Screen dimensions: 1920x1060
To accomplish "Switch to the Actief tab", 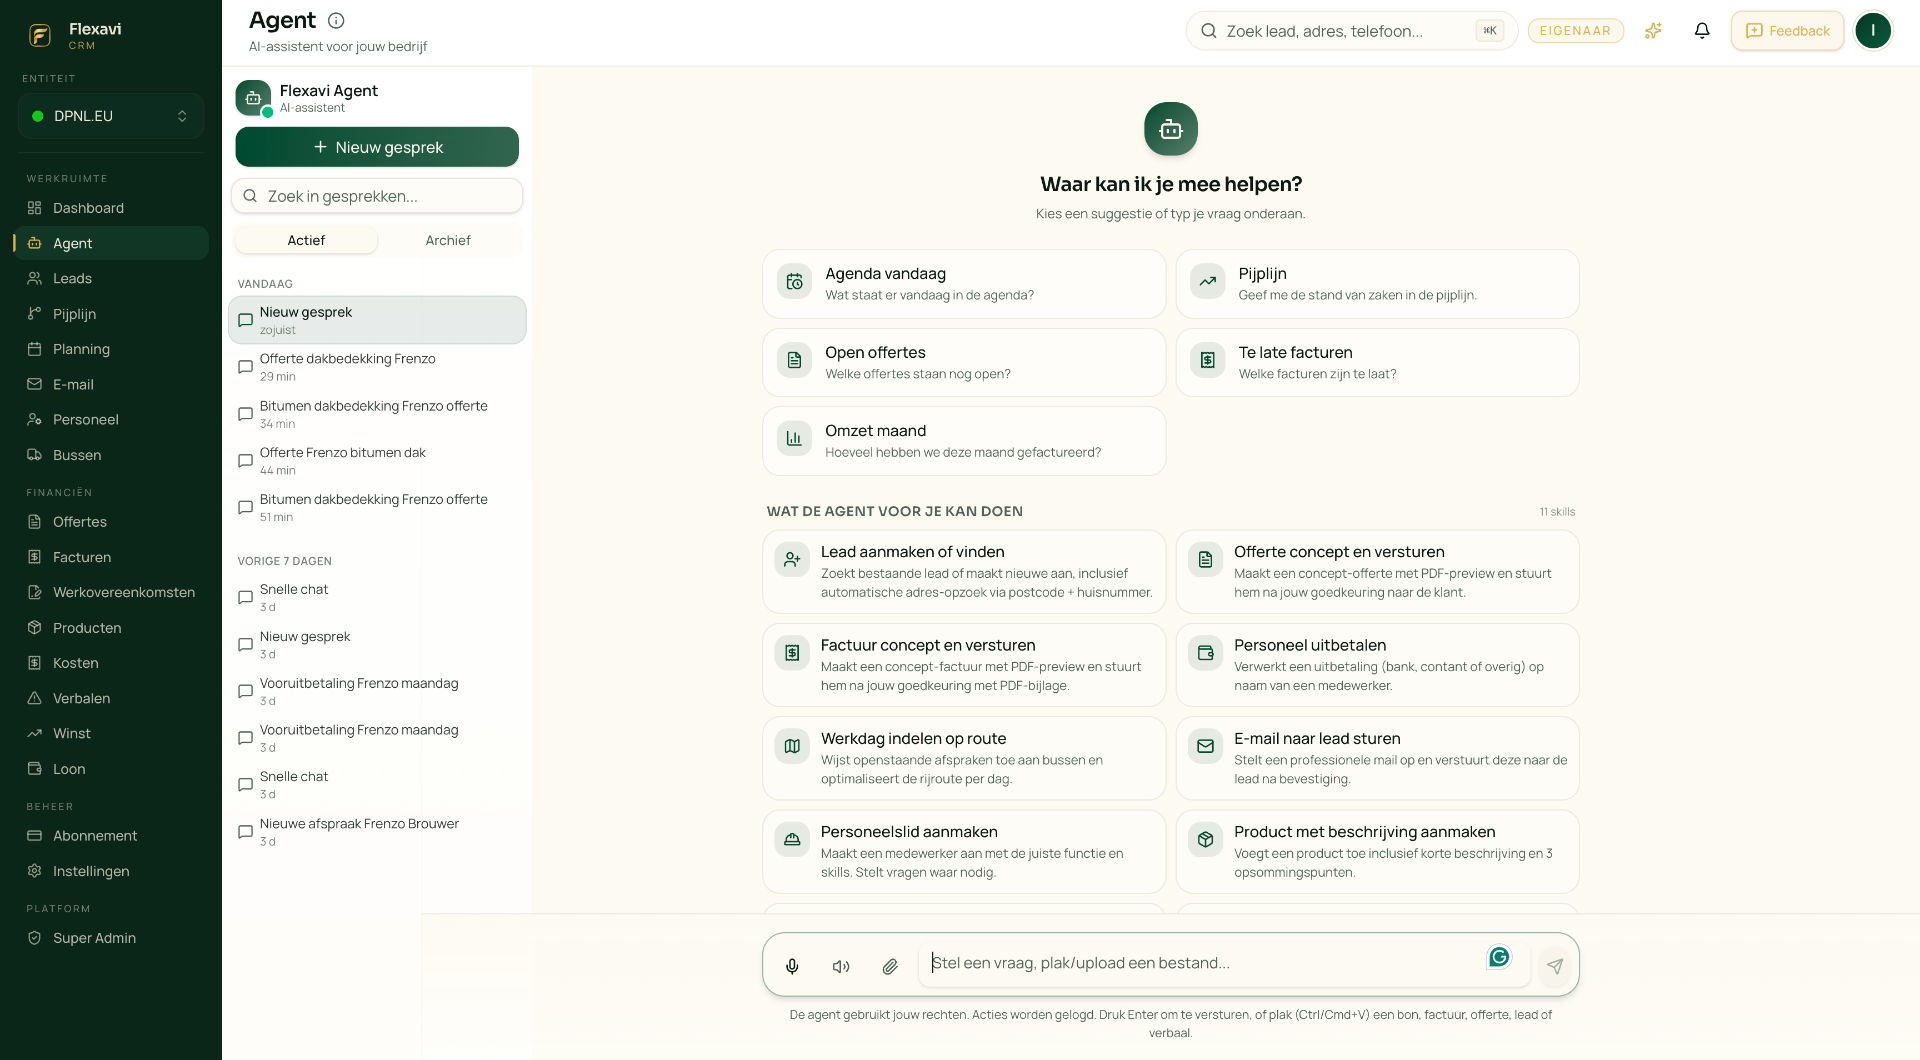I will click(306, 241).
